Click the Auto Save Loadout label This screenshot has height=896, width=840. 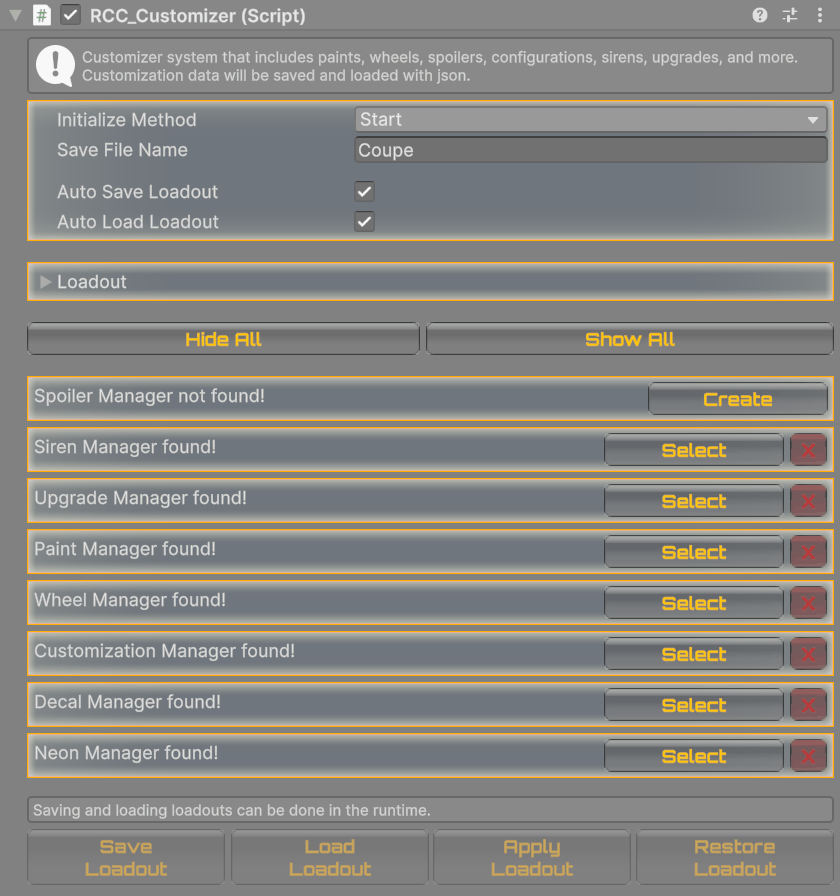click(x=137, y=191)
